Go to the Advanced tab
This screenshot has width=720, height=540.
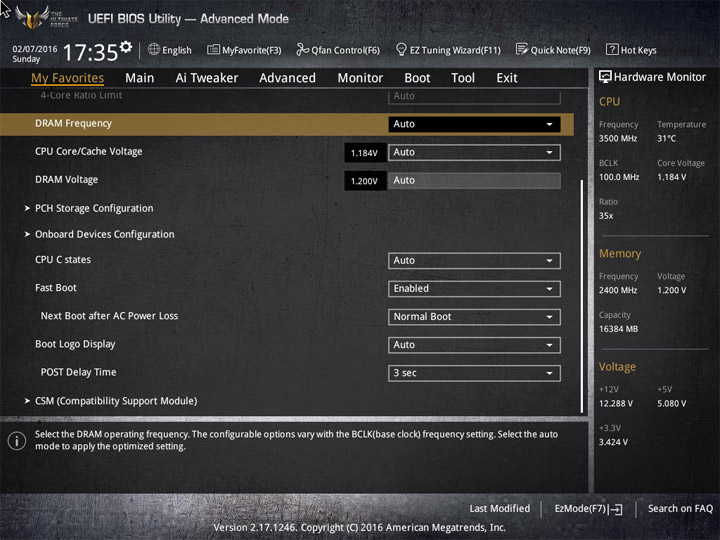(x=287, y=78)
